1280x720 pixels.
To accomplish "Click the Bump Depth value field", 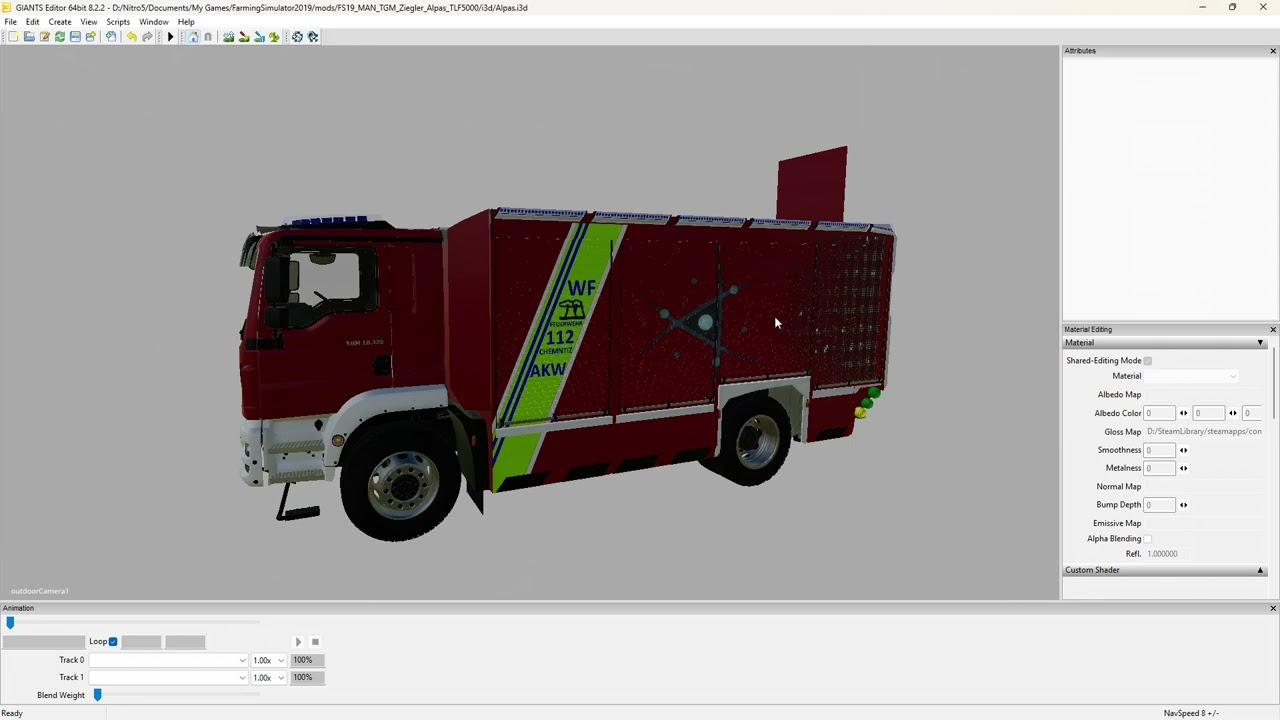I will tap(1160, 505).
